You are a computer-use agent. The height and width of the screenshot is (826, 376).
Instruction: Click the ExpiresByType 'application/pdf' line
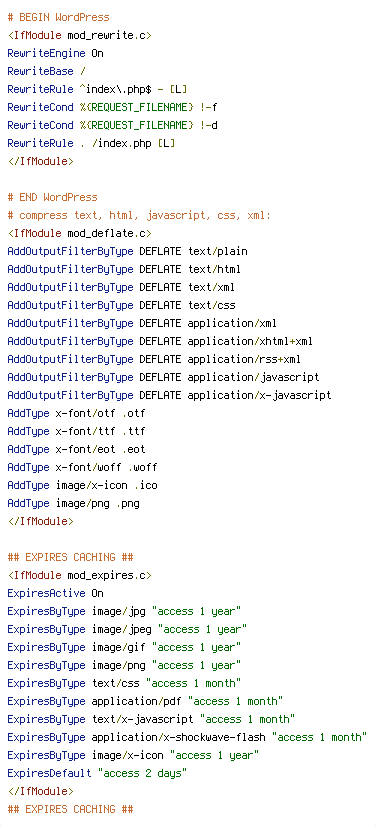145,701
